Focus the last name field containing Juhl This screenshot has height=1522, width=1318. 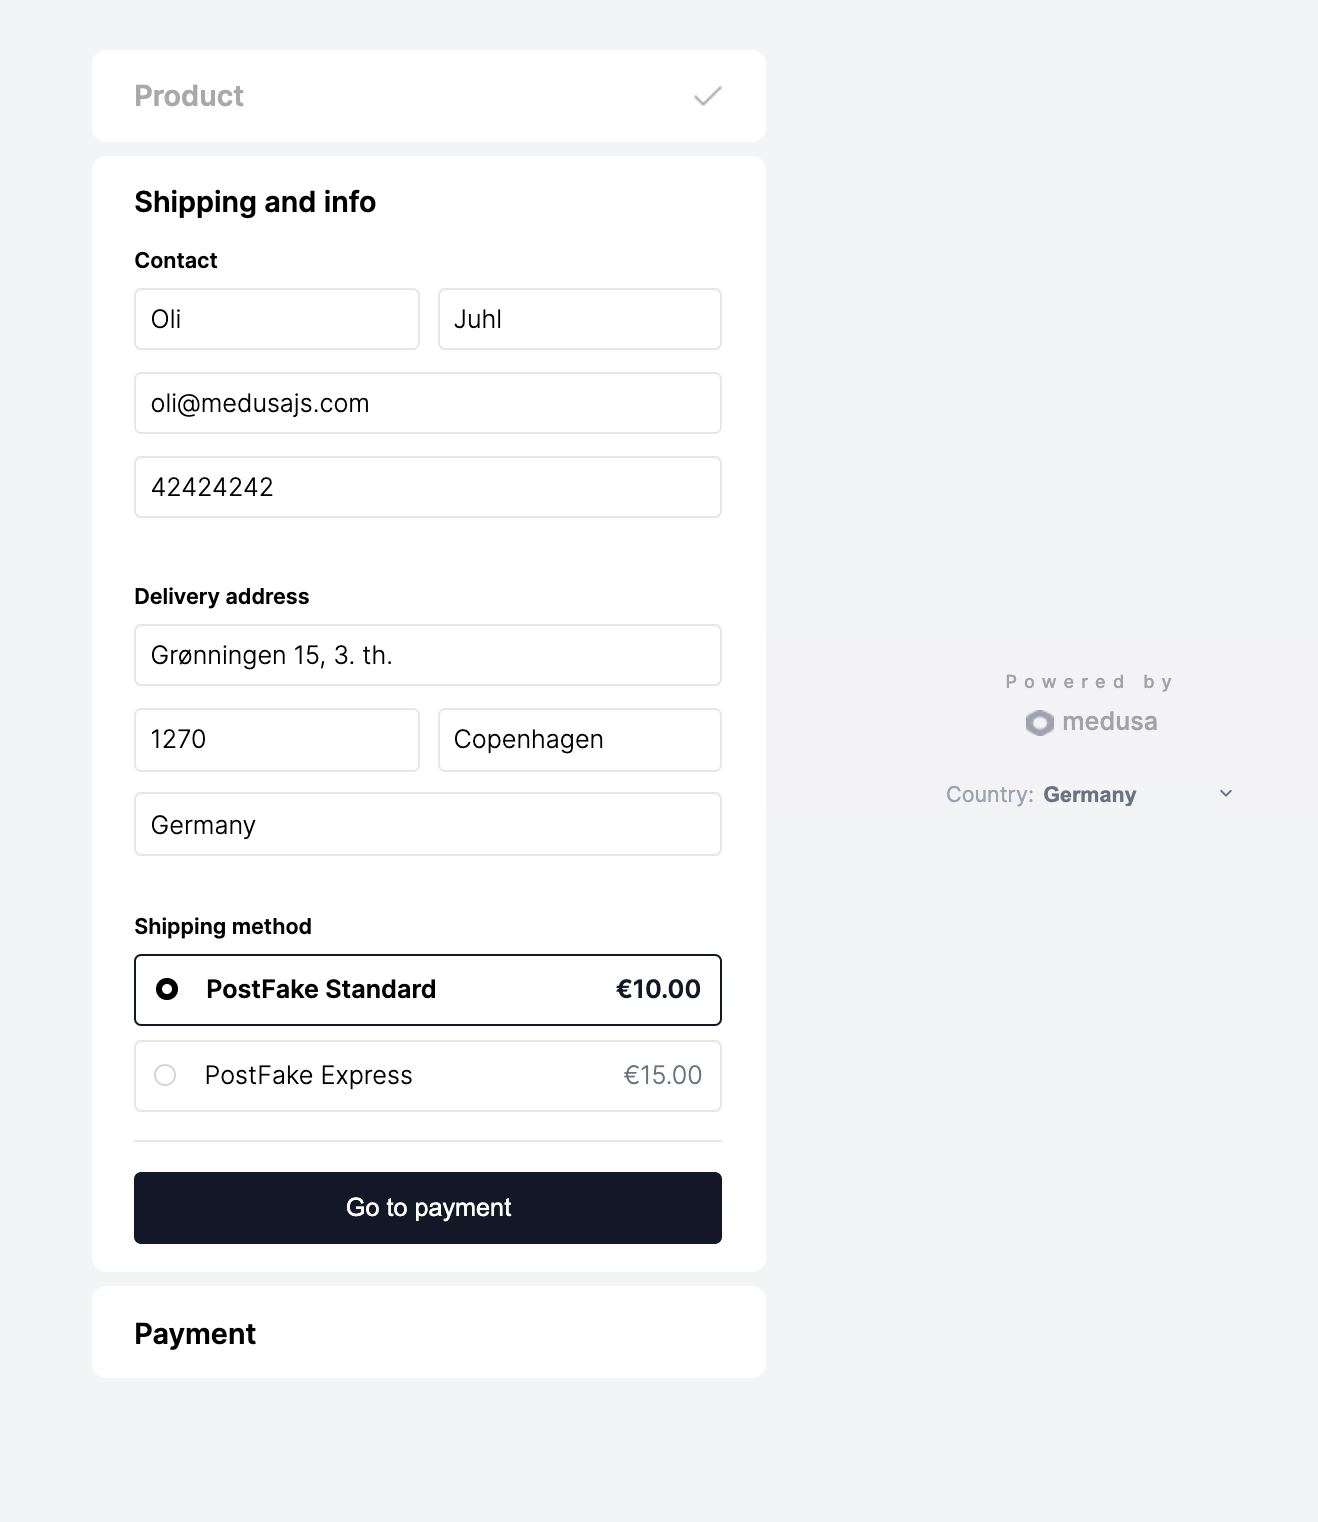click(580, 319)
